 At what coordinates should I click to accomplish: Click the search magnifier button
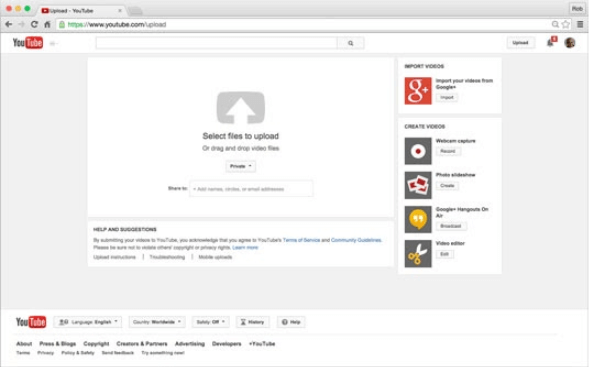point(350,43)
